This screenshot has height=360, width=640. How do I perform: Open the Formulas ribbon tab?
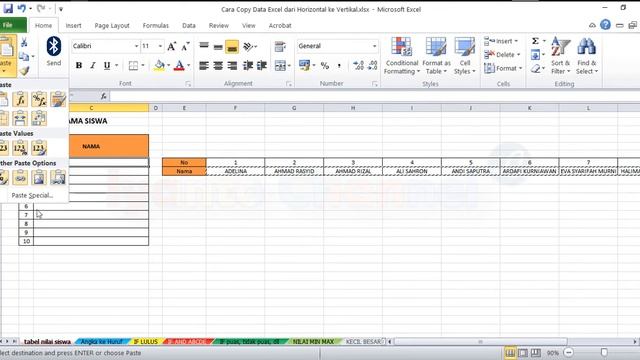click(x=156, y=25)
